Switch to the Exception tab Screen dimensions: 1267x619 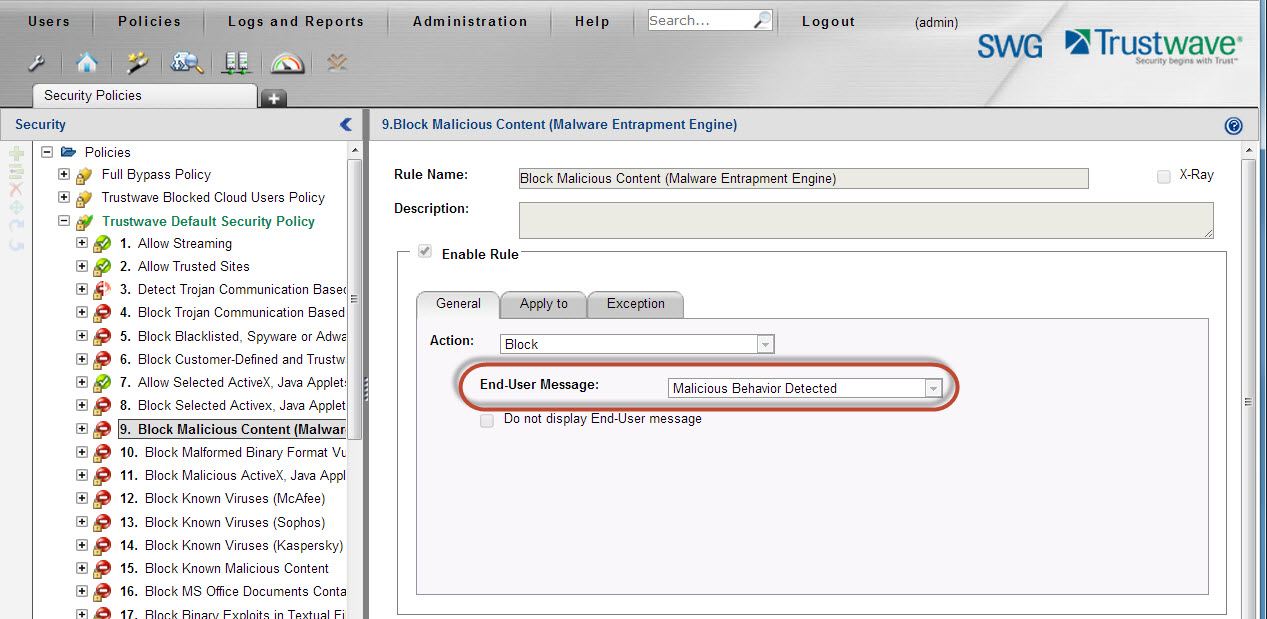pyautogui.click(x=635, y=304)
